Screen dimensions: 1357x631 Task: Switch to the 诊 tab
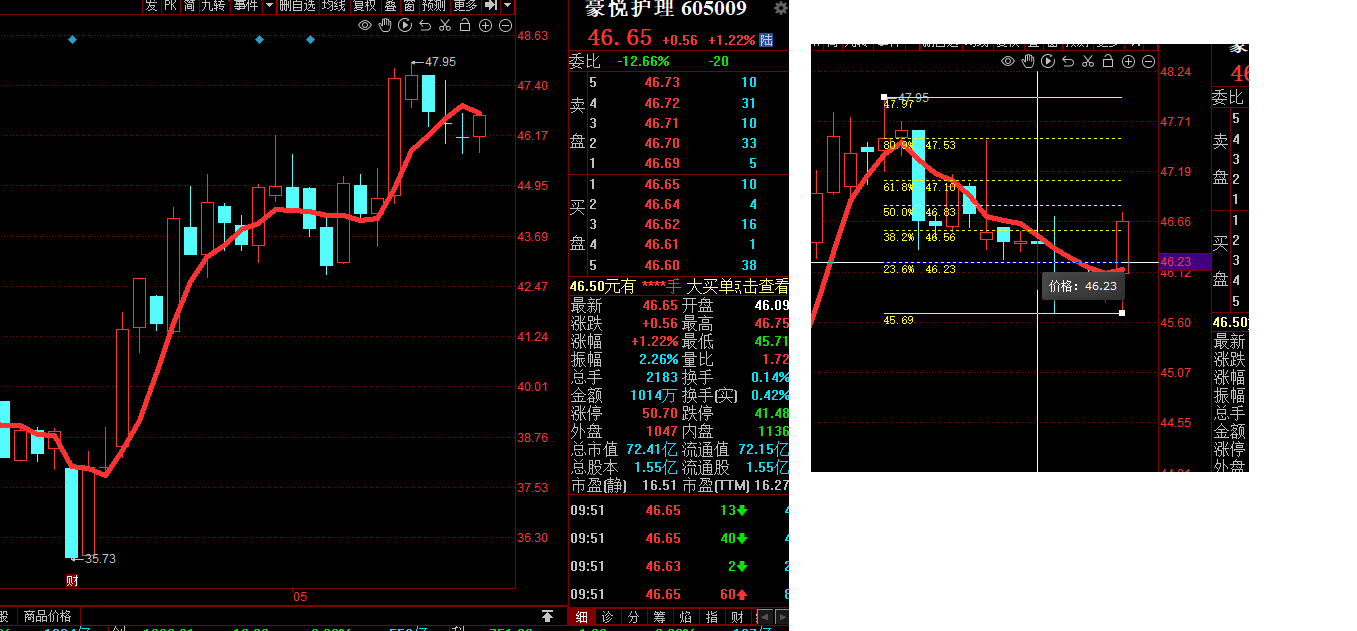(607, 617)
